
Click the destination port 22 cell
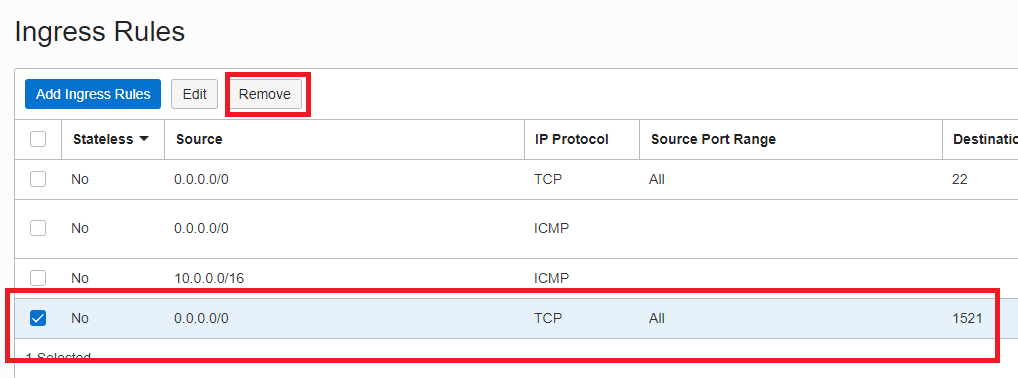[960, 179]
